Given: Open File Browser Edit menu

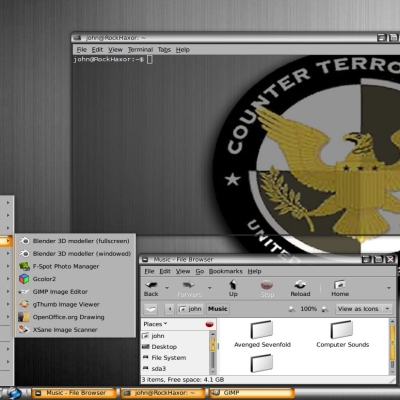Looking at the screenshot, I should point(165,271).
